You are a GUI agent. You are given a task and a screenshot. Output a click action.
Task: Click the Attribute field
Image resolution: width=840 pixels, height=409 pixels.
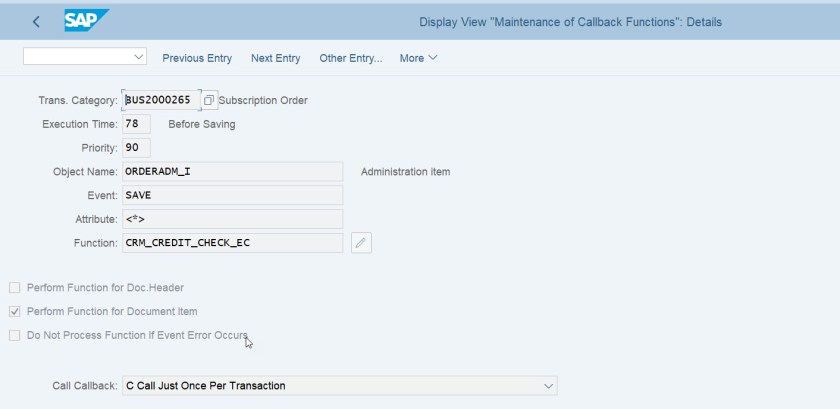pos(232,219)
